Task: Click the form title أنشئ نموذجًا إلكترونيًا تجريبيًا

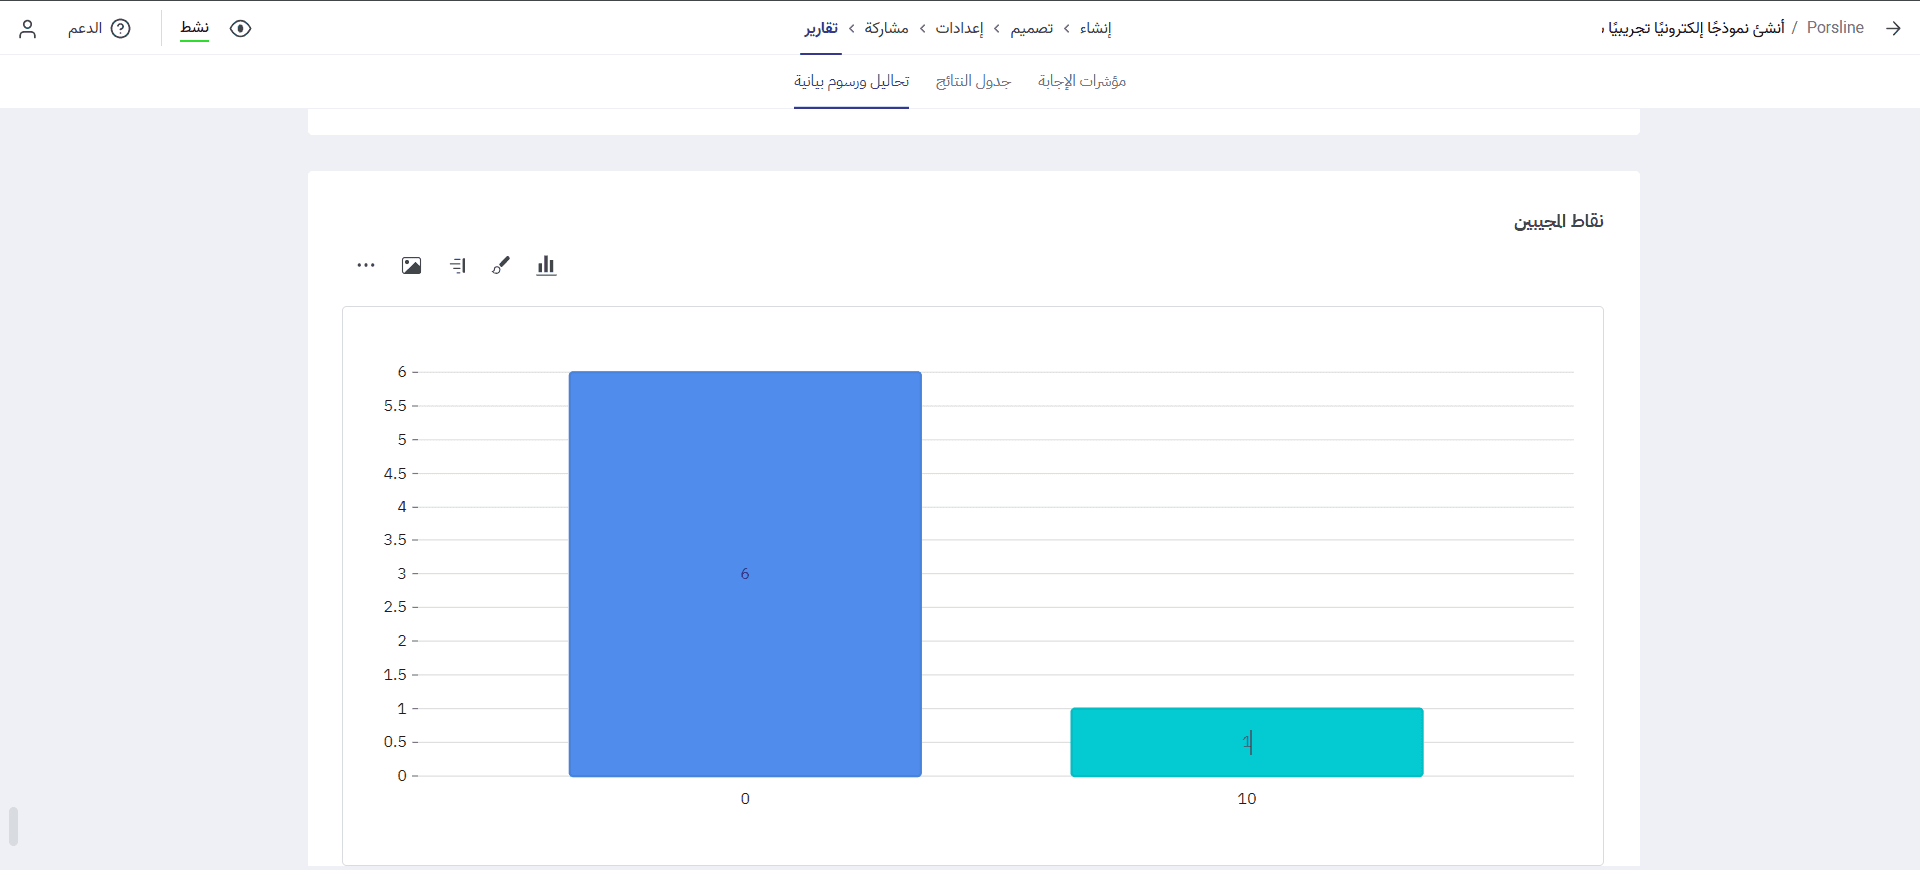Action: tap(1693, 28)
